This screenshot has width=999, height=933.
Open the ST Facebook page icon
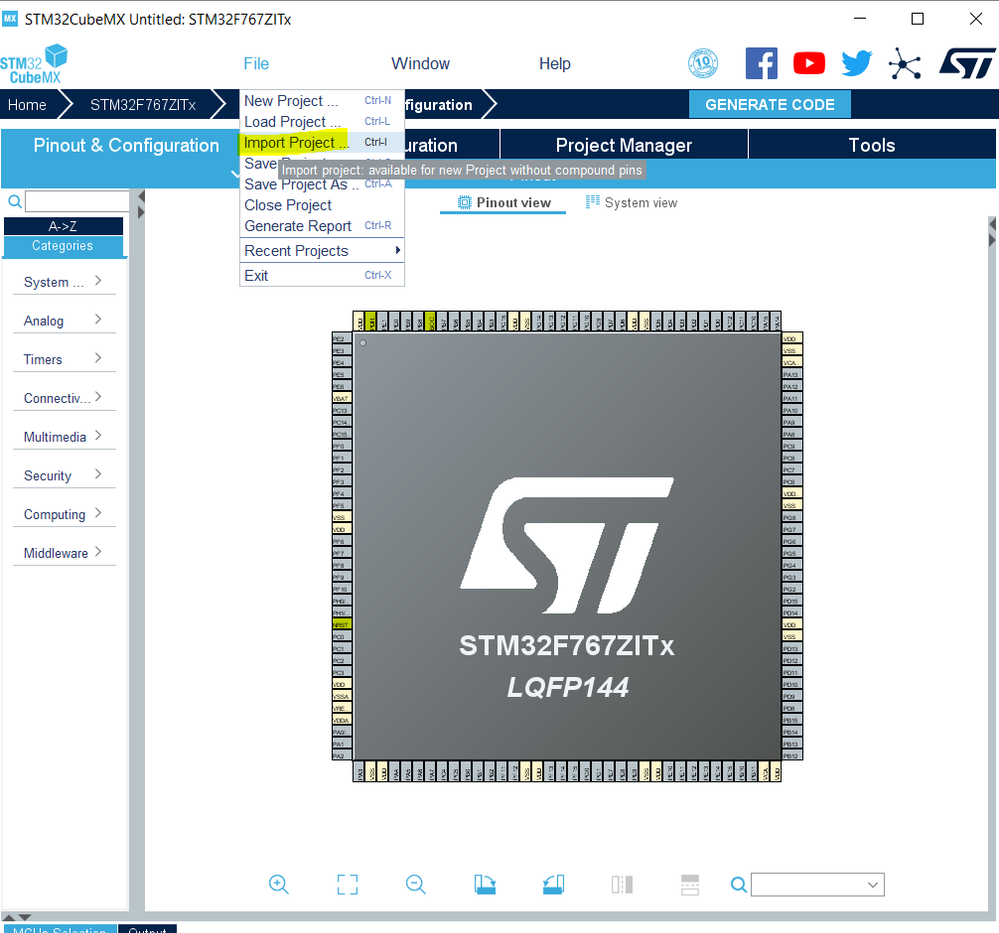pyautogui.click(x=761, y=64)
